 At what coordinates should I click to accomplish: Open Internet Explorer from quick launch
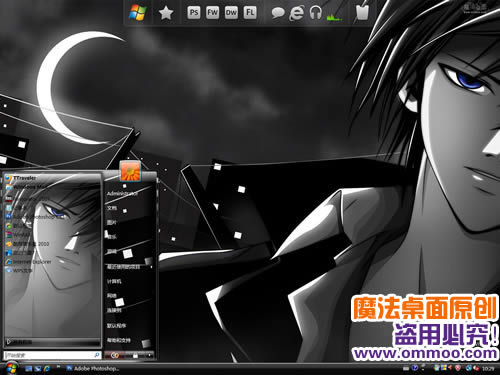pyautogui.click(x=47, y=369)
